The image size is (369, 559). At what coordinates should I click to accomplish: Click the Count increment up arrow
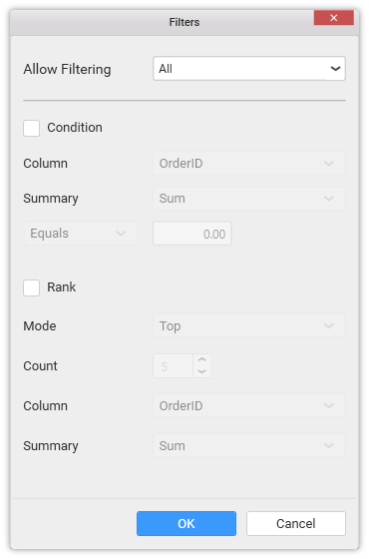coord(202,360)
